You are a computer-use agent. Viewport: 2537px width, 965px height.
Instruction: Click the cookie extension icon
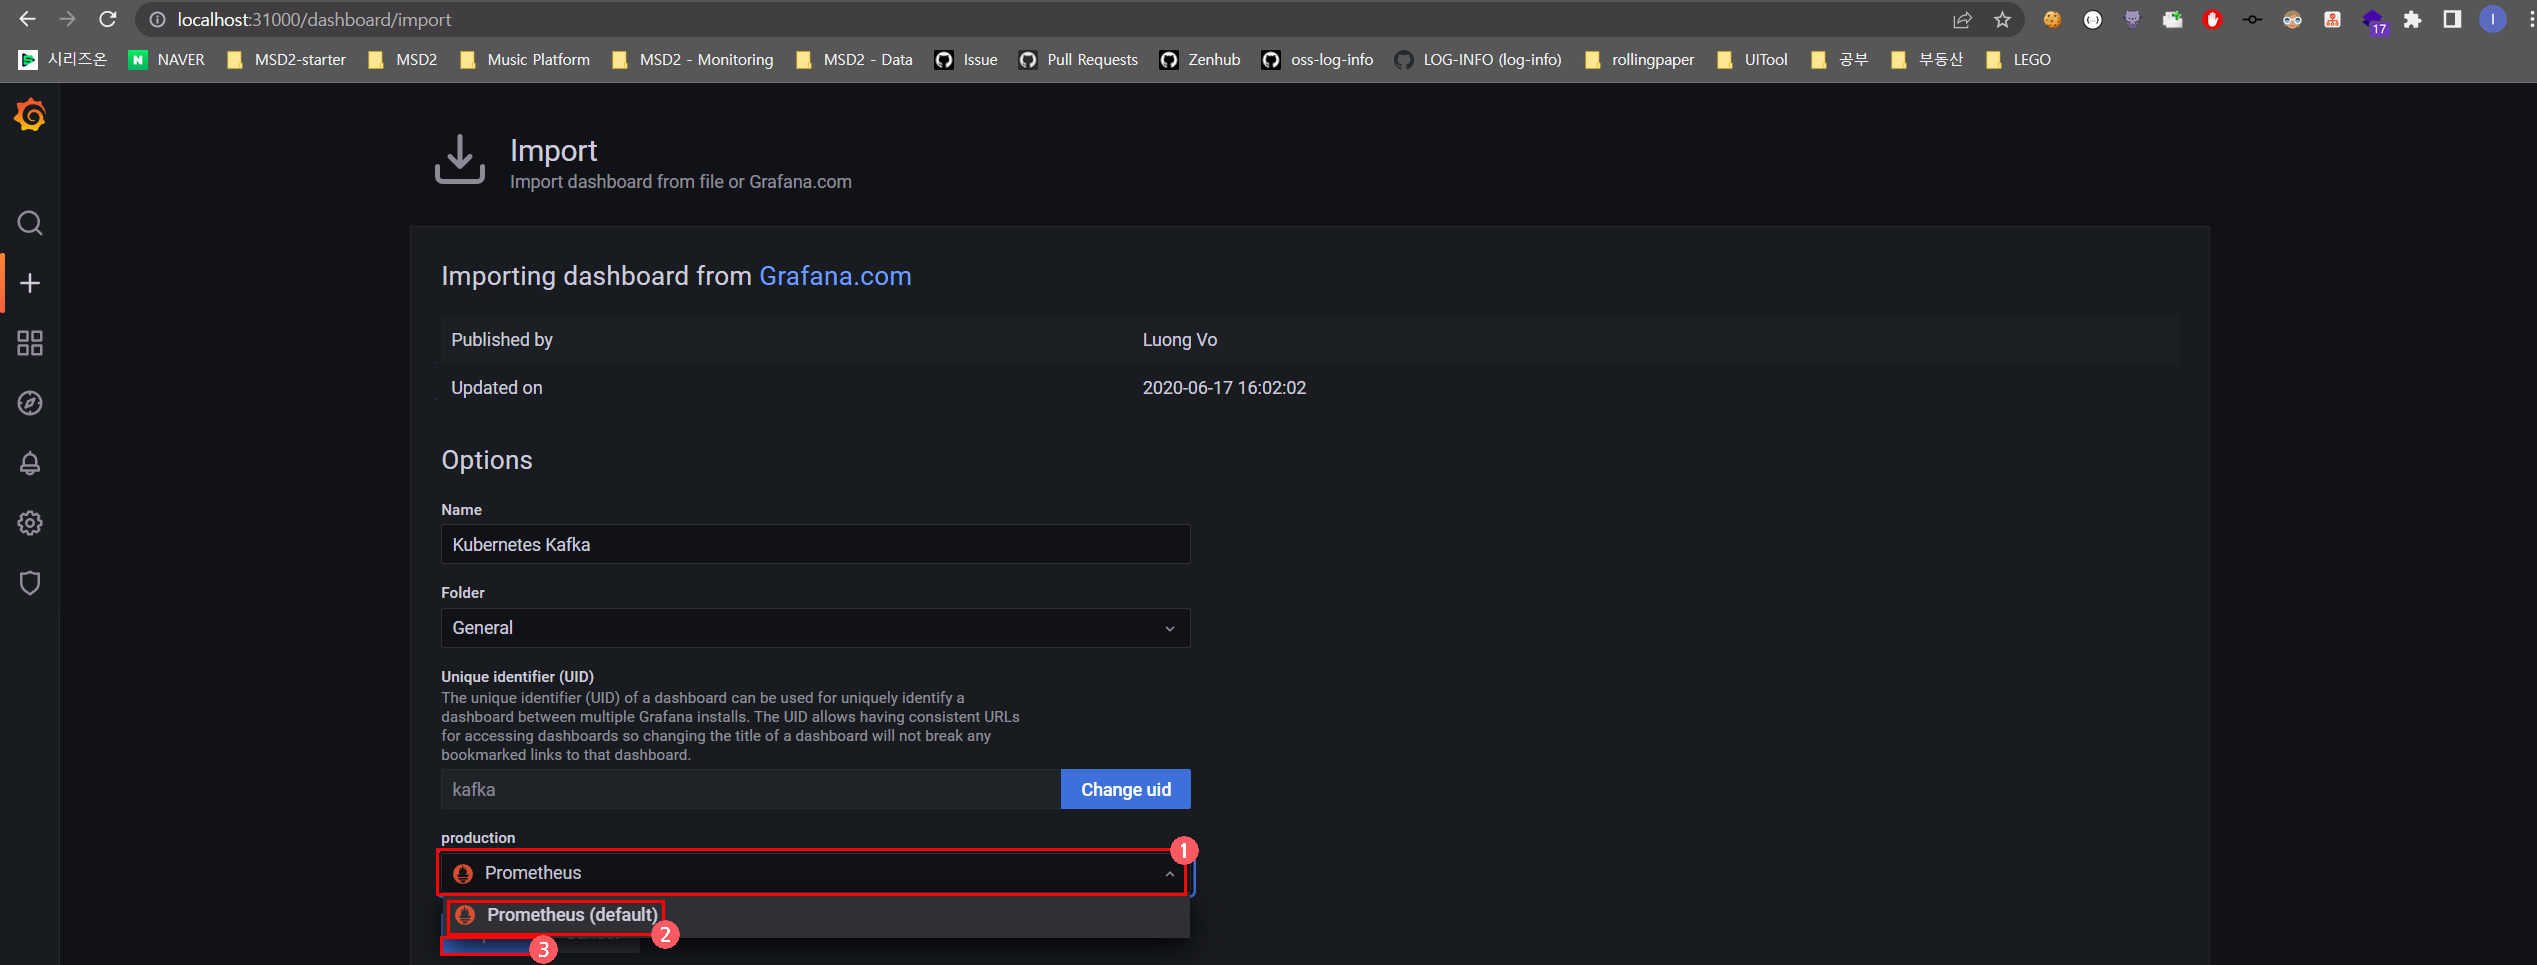click(x=2052, y=19)
